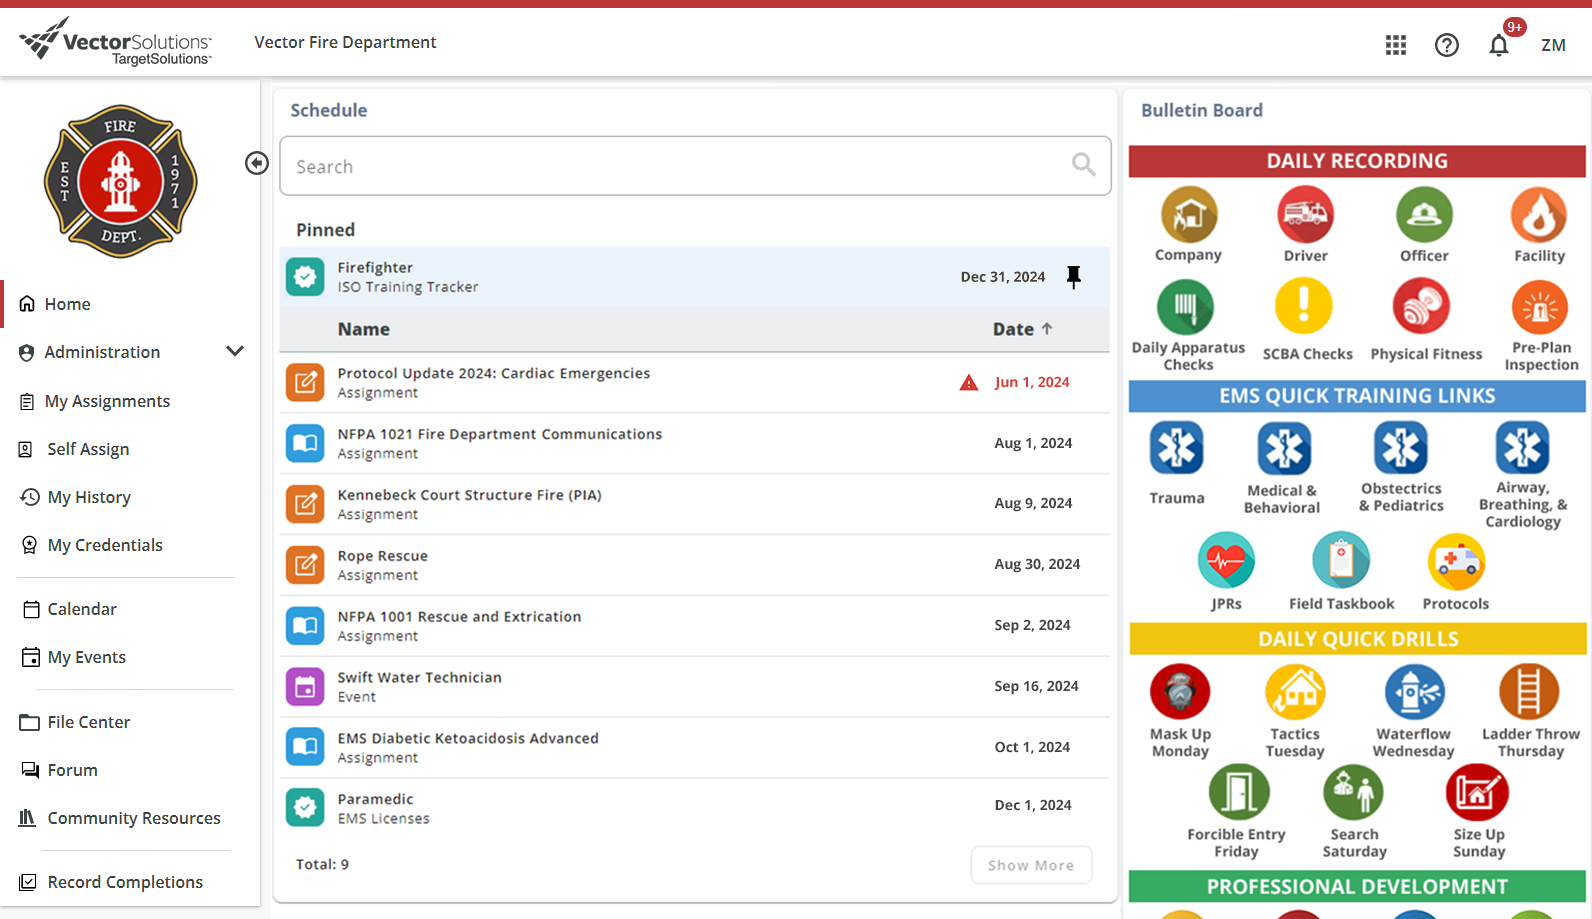
Task: Open Physical Fitness icon
Action: pos(1422,306)
